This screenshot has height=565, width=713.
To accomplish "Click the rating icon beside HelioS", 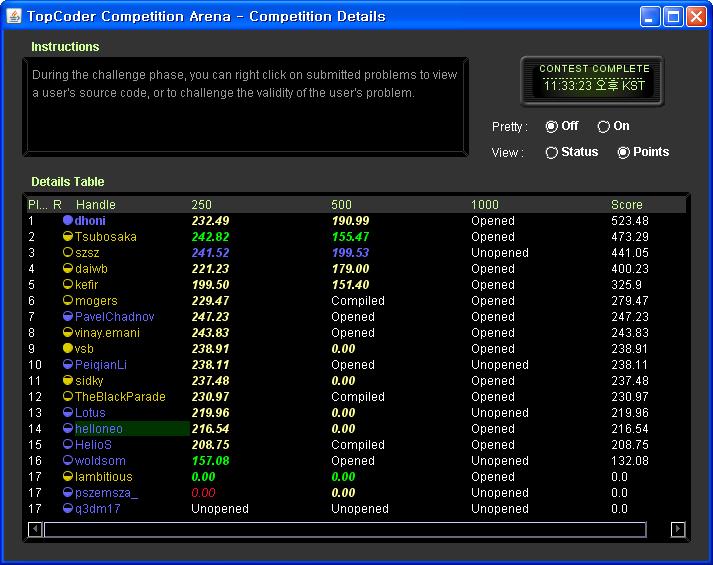I will 68,445.
